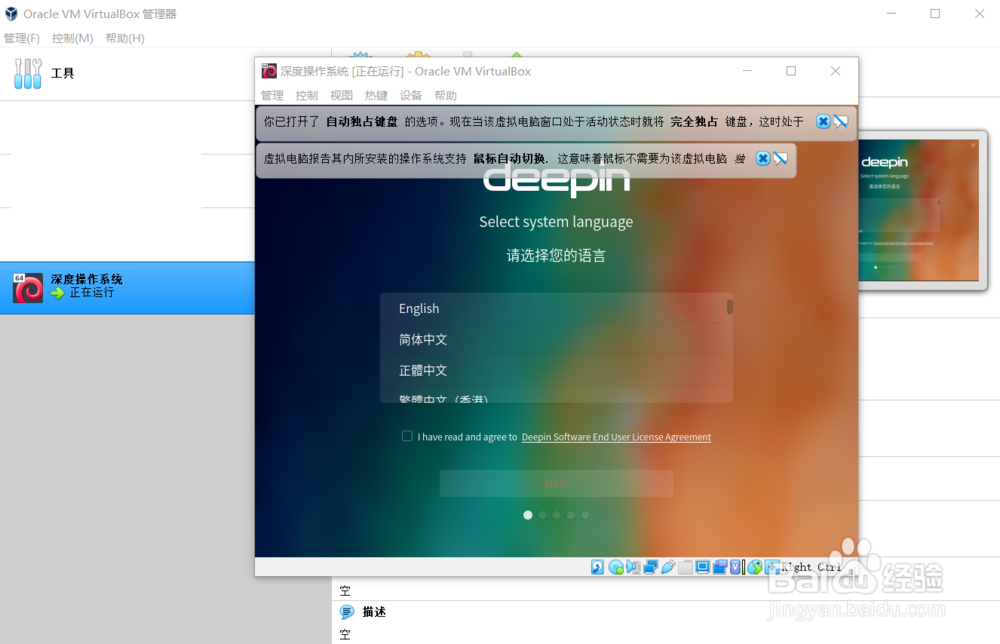This screenshot has height=644, width=1000.
Task: Open 帮助(H) menu in VirtualBox Manager
Action: [x=125, y=38]
